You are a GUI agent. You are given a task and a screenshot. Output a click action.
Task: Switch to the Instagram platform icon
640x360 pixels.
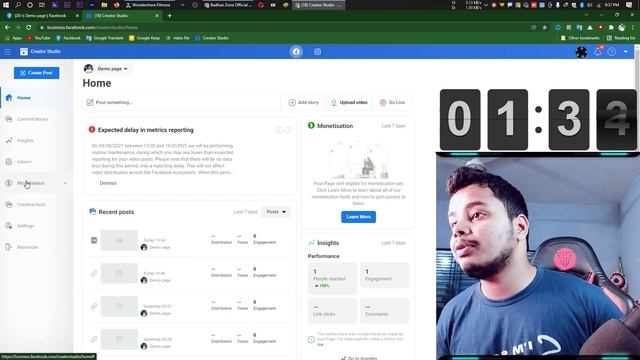pyautogui.click(x=318, y=52)
